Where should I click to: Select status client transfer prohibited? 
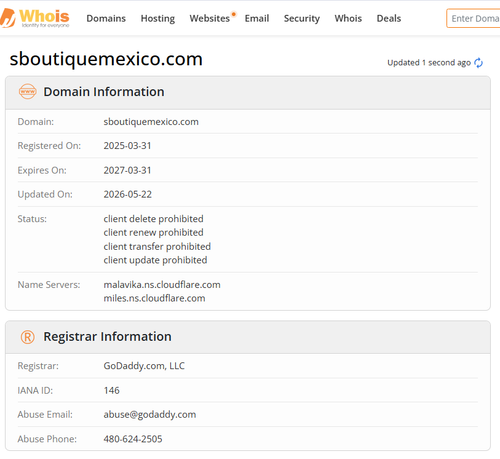point(157,246)
